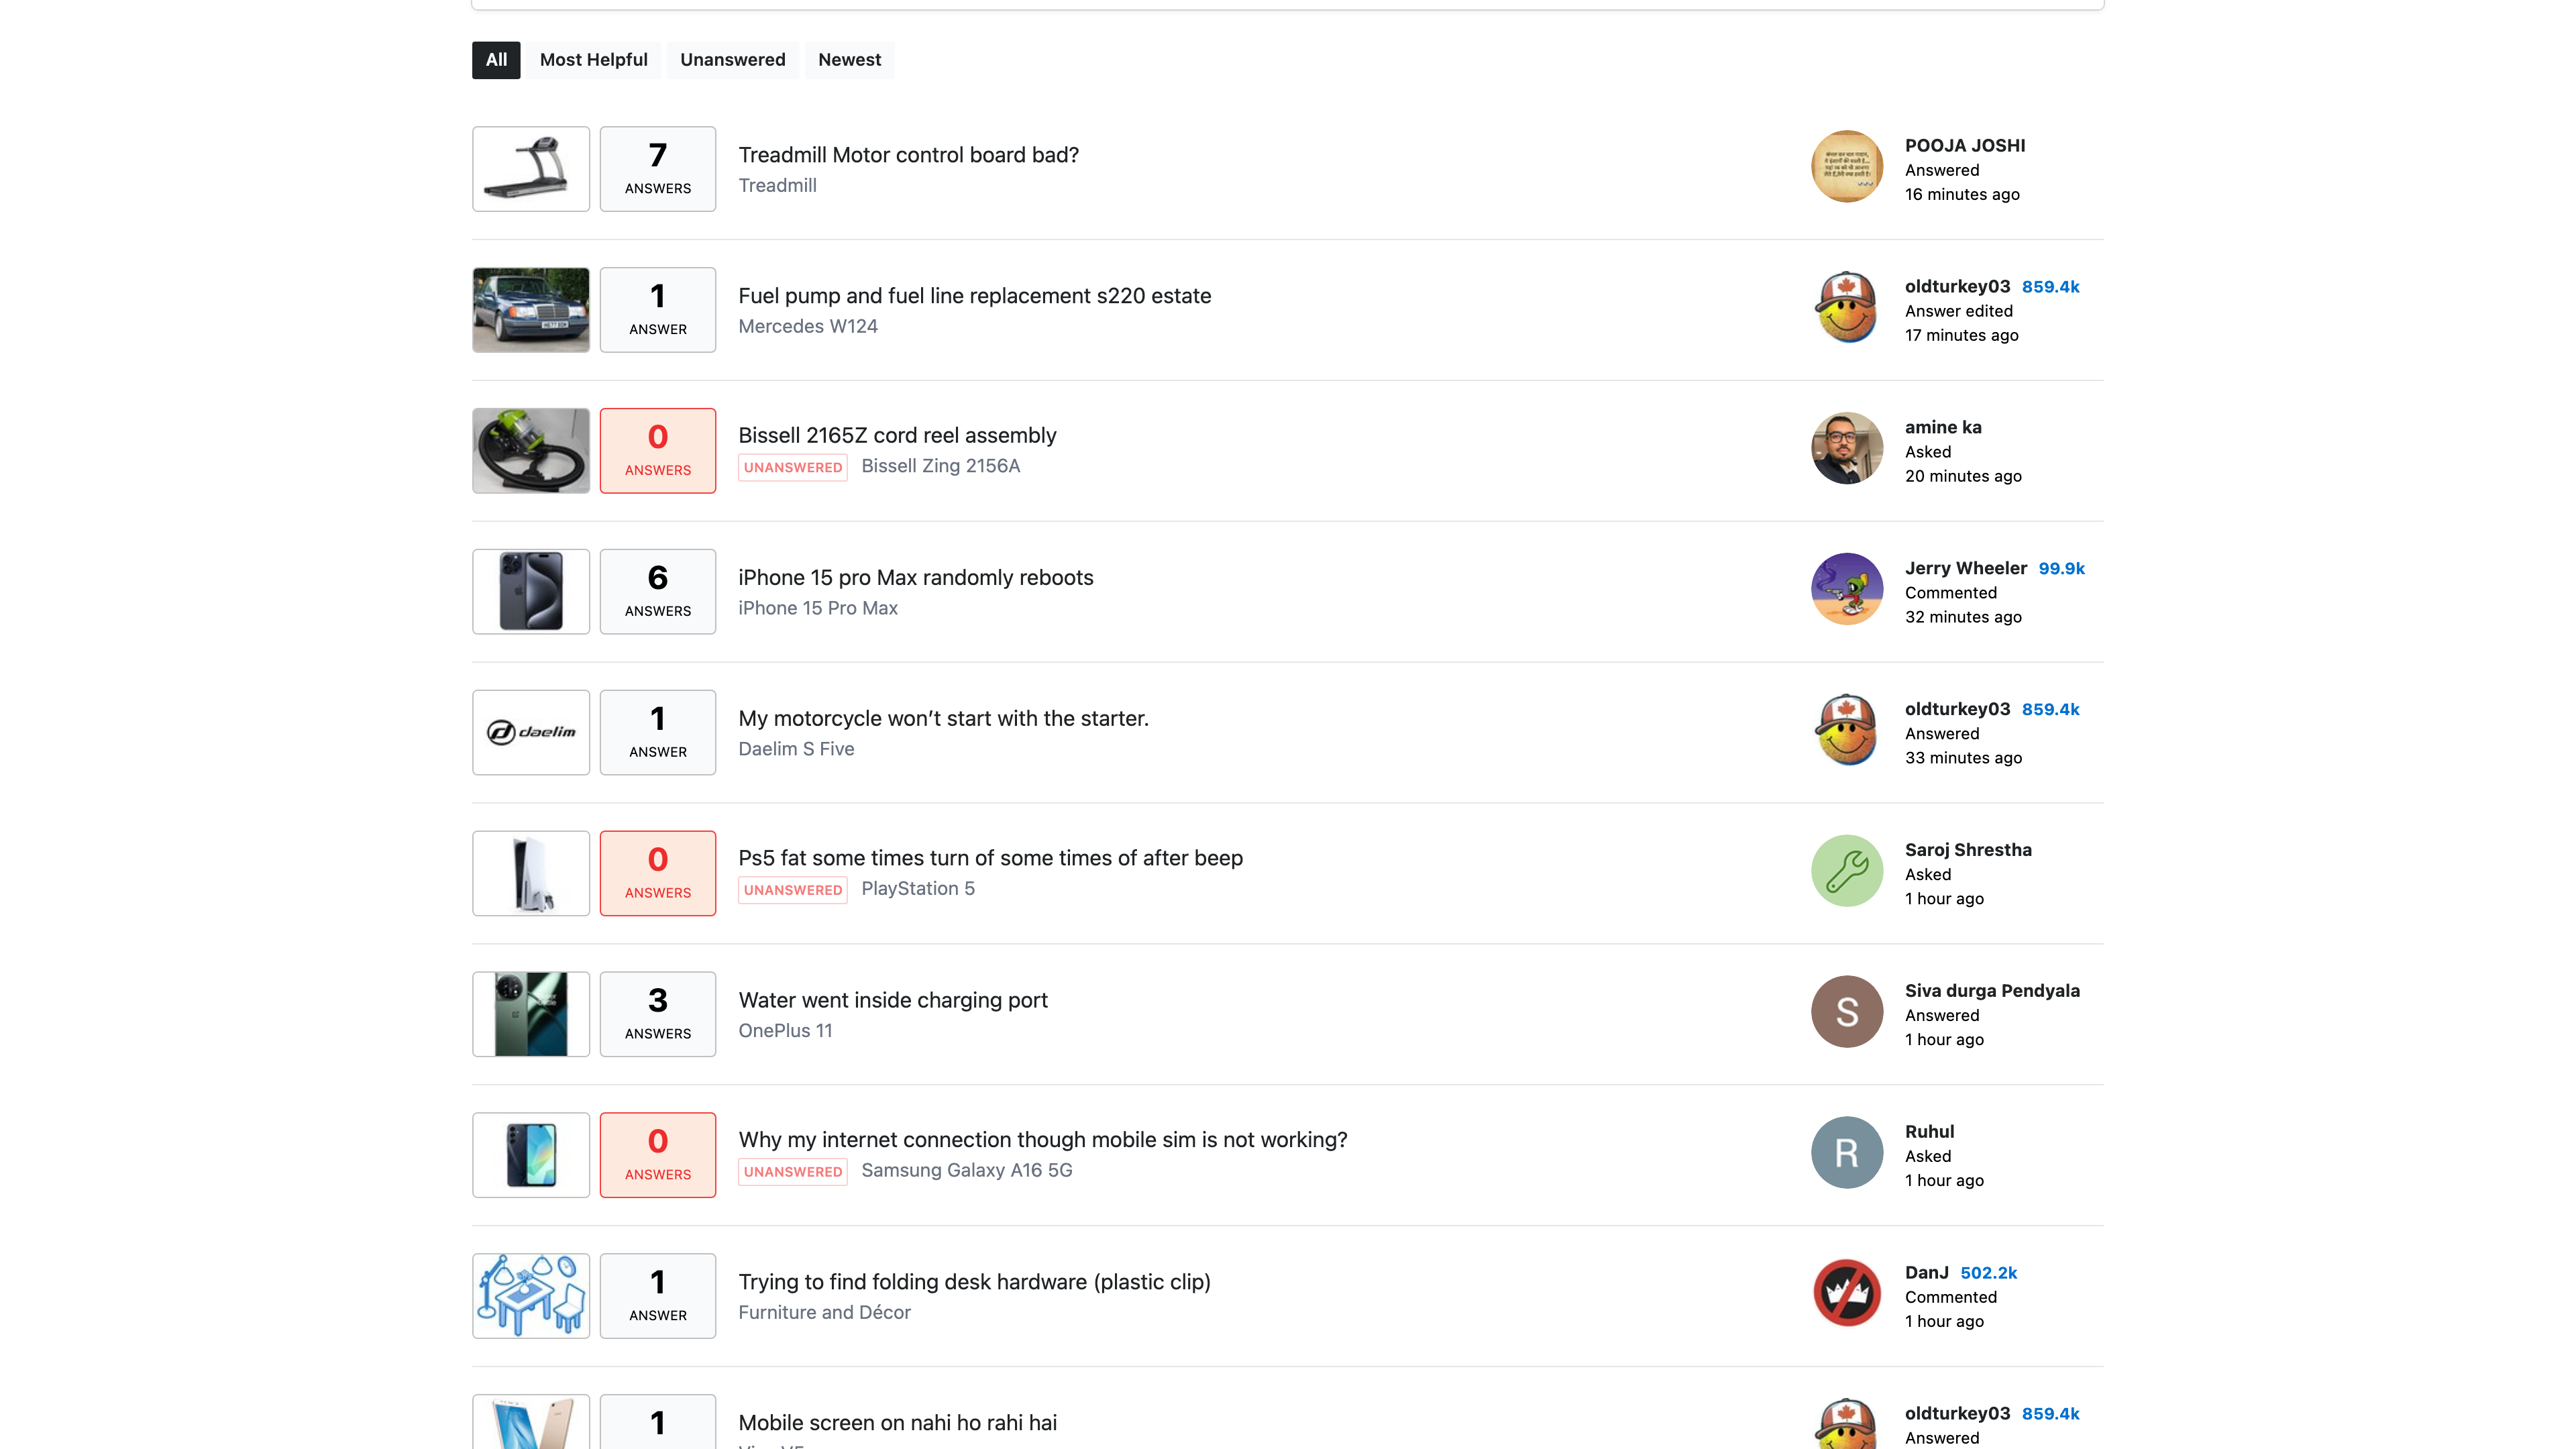Open 'My motorcycle won't start with the starter.'
The width and height of the screenshot is (2576, 1449).
tap(943, 718)
